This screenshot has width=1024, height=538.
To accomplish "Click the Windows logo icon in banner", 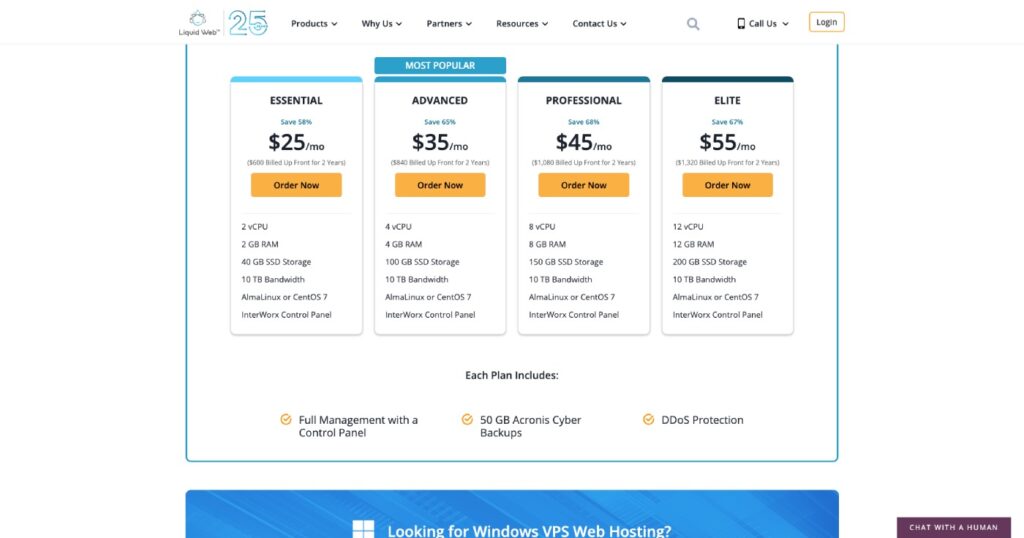I will [x=364, y=530].
